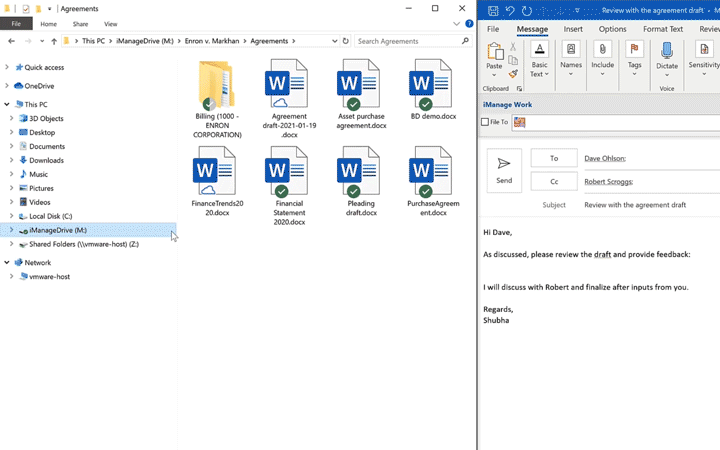The height and width of the screenshot is (450, 720).
Task: Click the Save icon in Outlook title bar
Action: pos(492,10)
